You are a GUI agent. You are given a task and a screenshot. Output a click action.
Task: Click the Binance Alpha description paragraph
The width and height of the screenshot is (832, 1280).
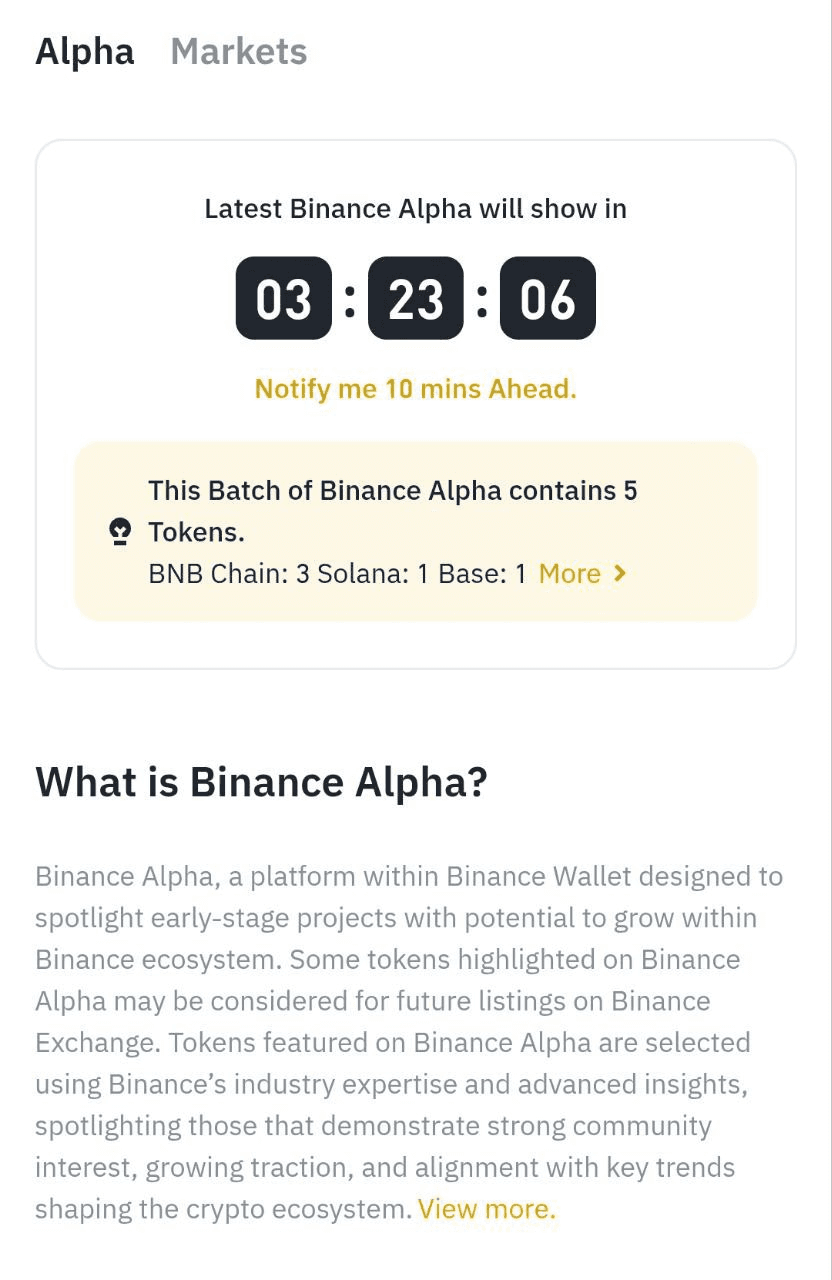pyautogui.click(x=409, y=1043)
